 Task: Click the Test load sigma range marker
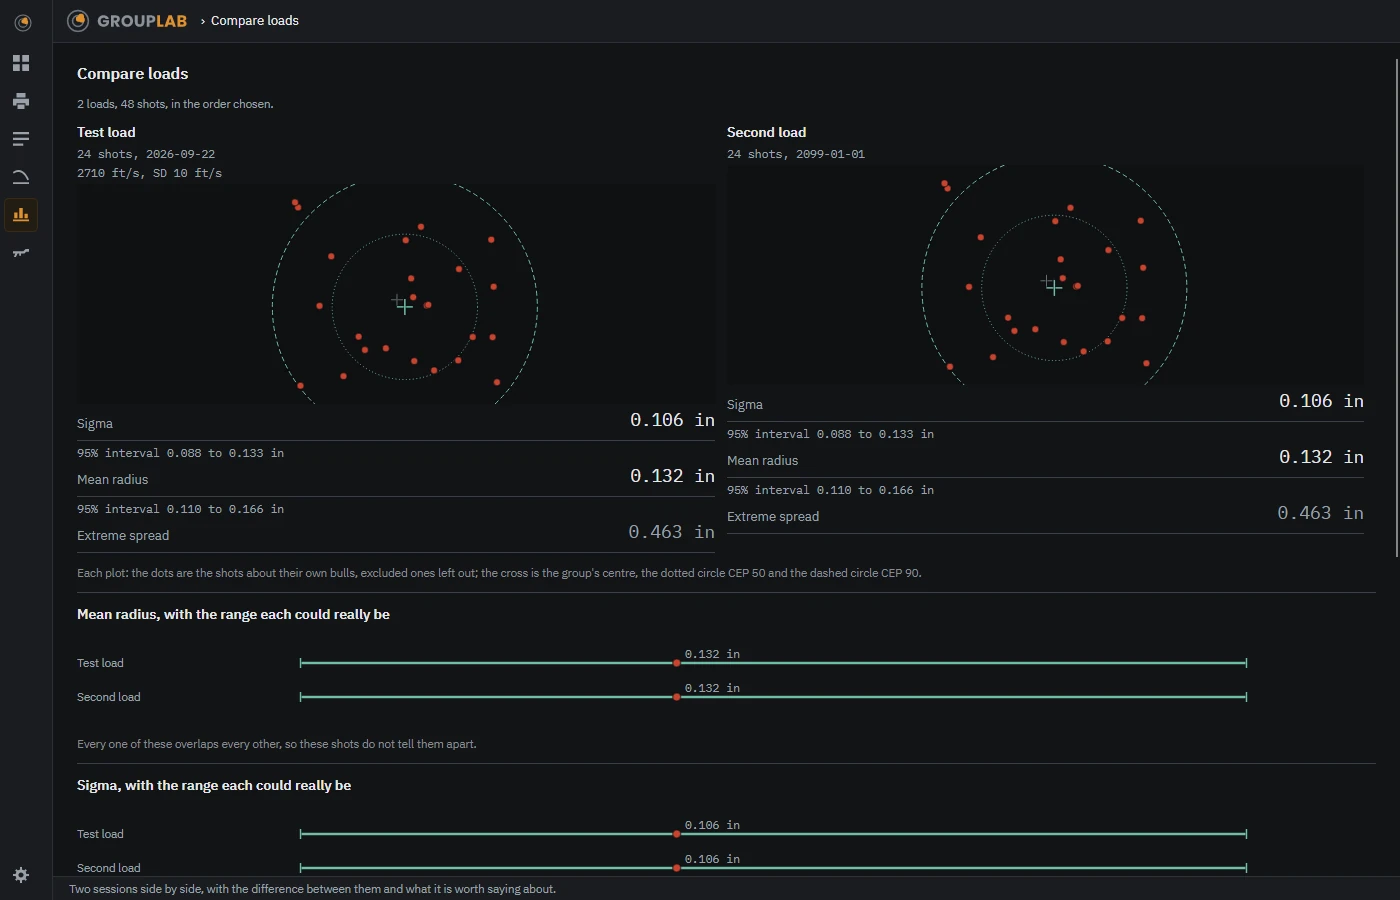[677, 834]
